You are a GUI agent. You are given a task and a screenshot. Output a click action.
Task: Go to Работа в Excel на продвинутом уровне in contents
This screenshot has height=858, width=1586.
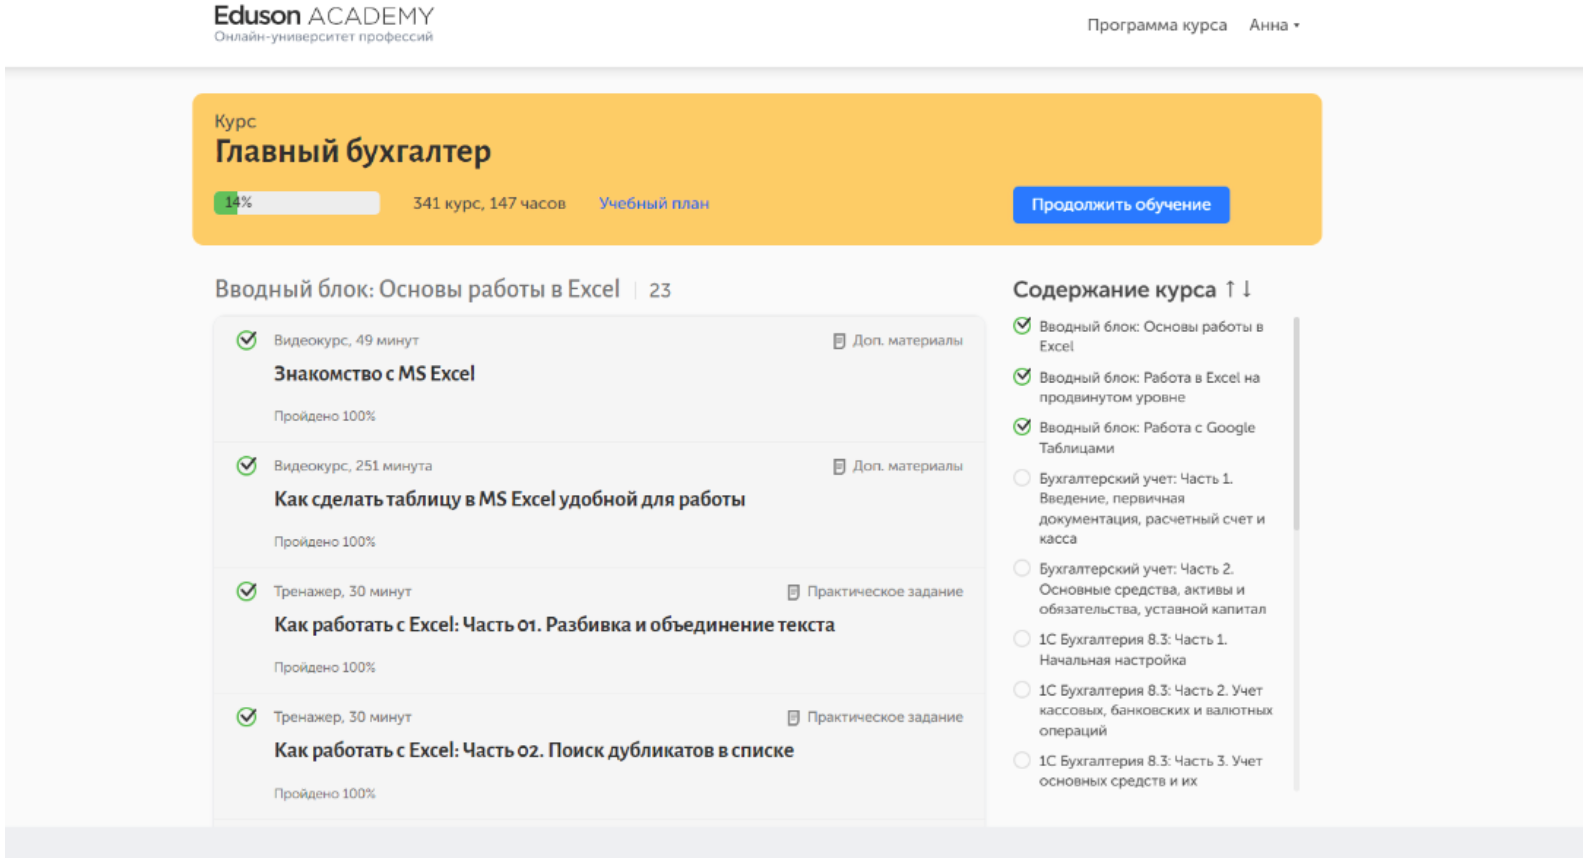tap(1149, 387)
